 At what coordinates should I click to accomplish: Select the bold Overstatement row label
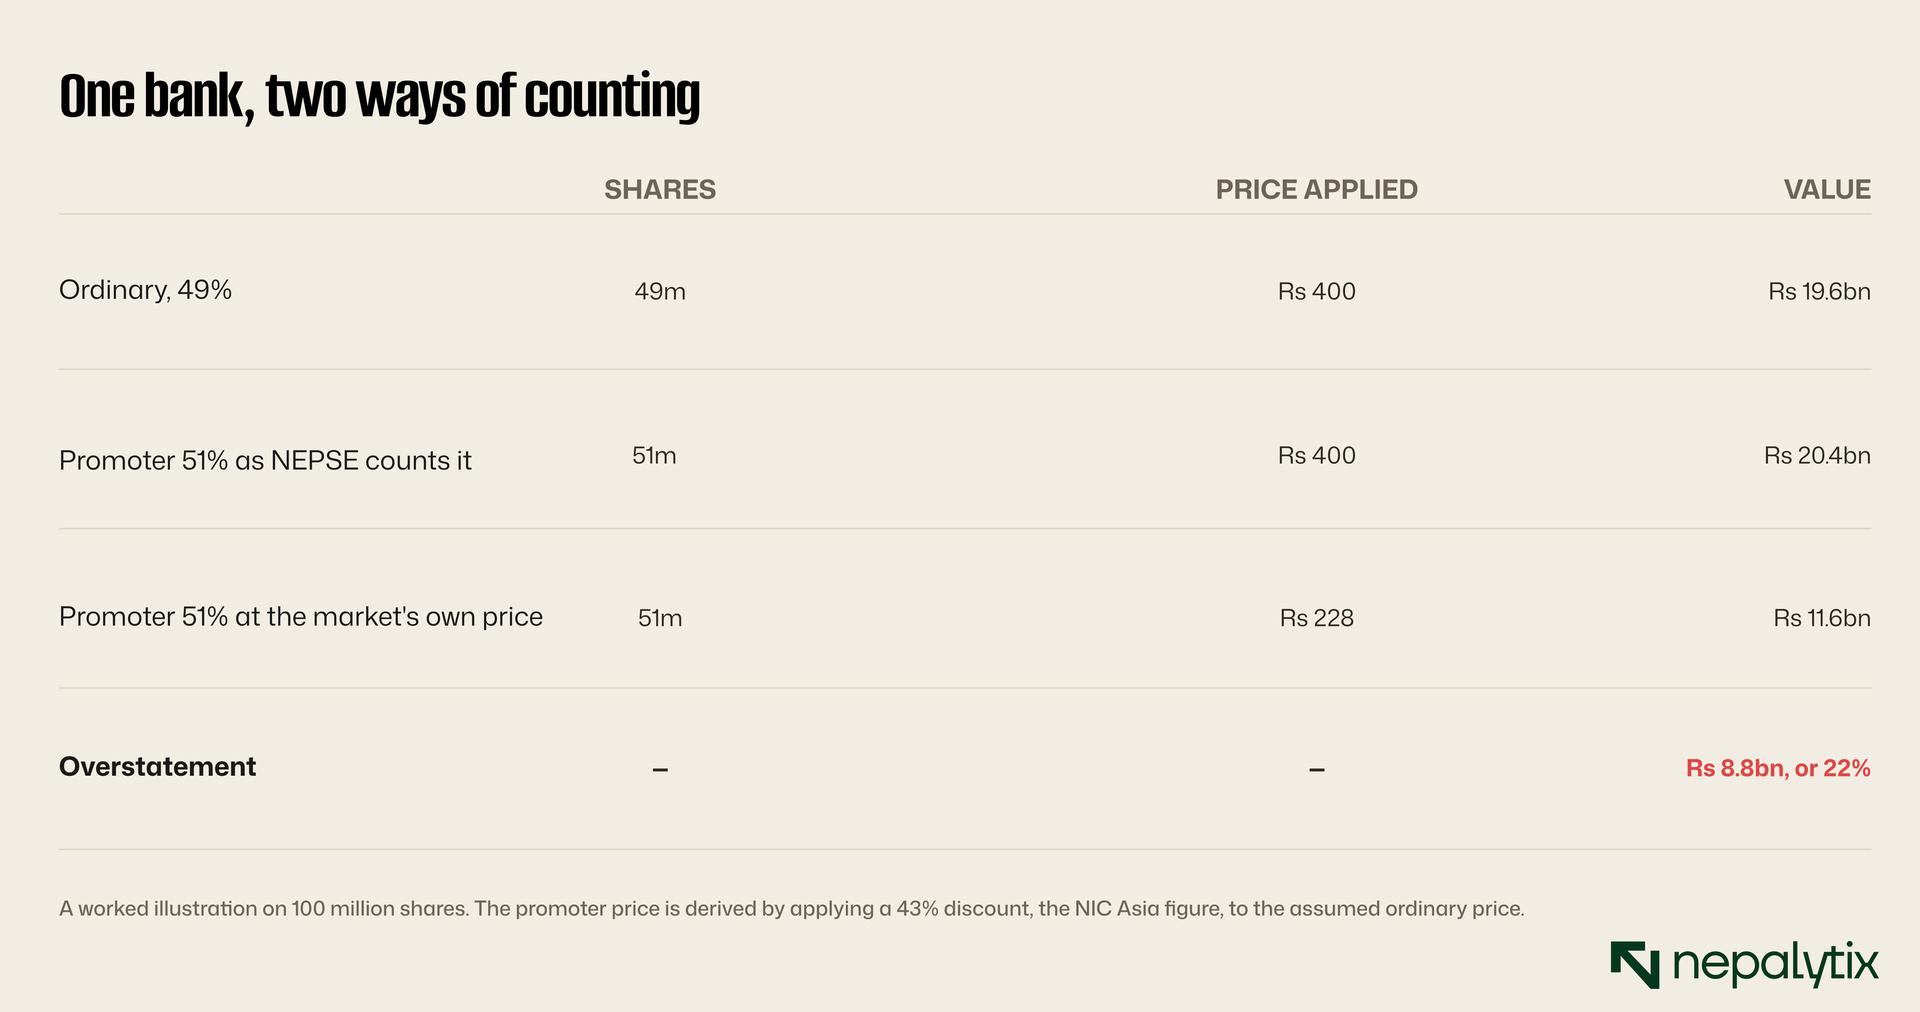[x=158, y=767]
